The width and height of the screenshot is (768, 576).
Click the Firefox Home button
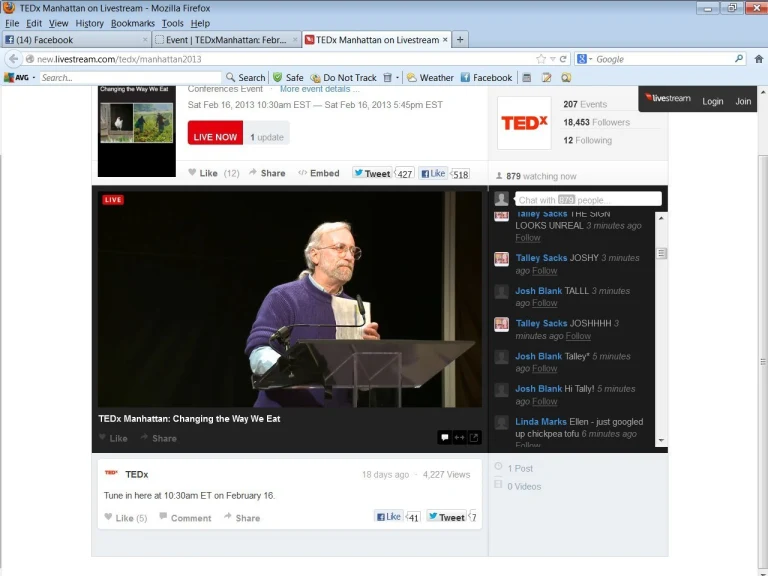pyautogui.click(x=758, y=59)
